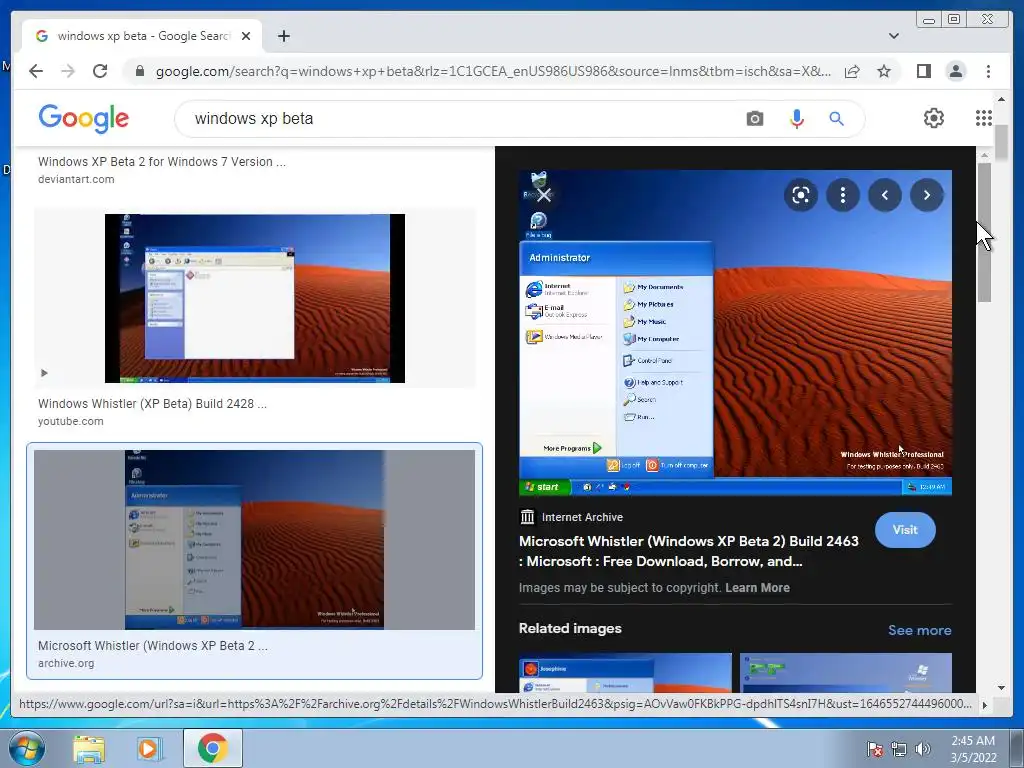Open Action Center flag icon
Viewport: 1024px width, 768px height.
pyautogui.click(x=874, y=749)
